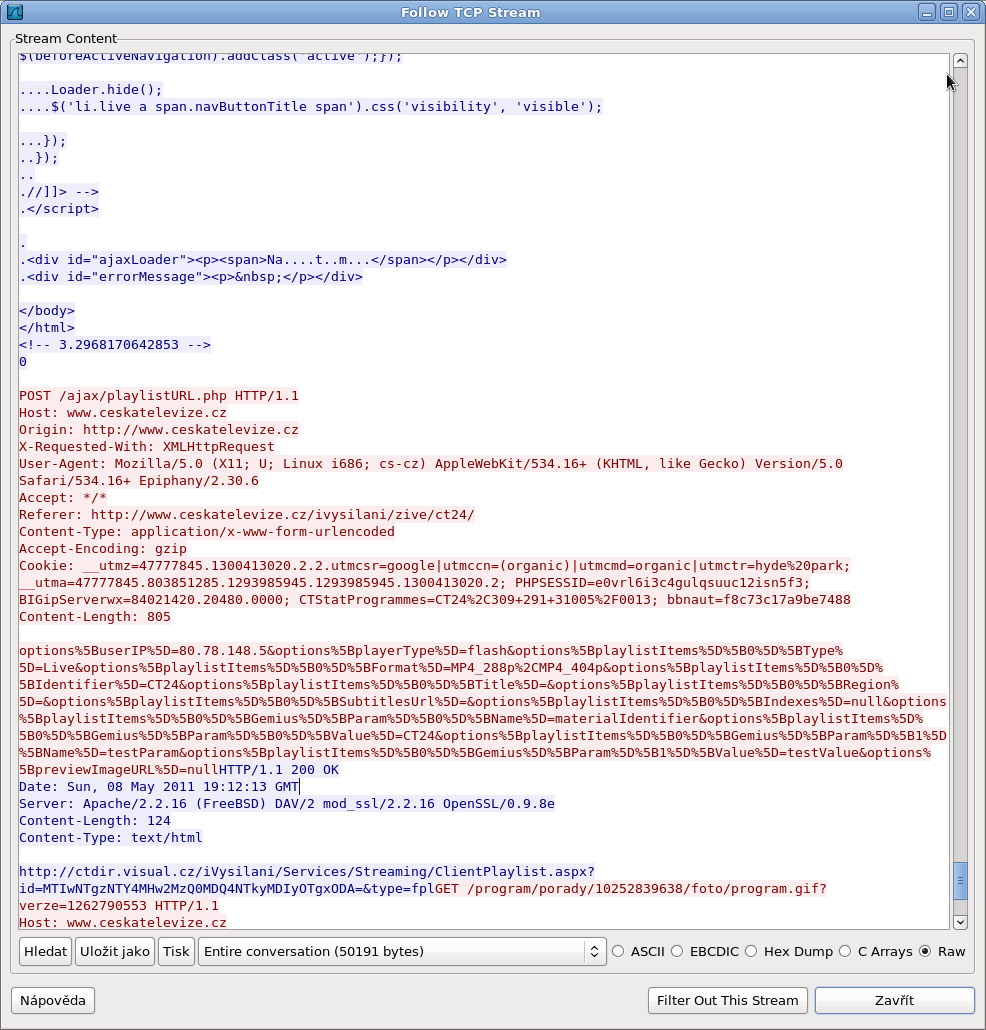The width and height of the screenshot is (986, 1030).
Task: Click the Cookie: __utmz line
Action: coord(435,566)
